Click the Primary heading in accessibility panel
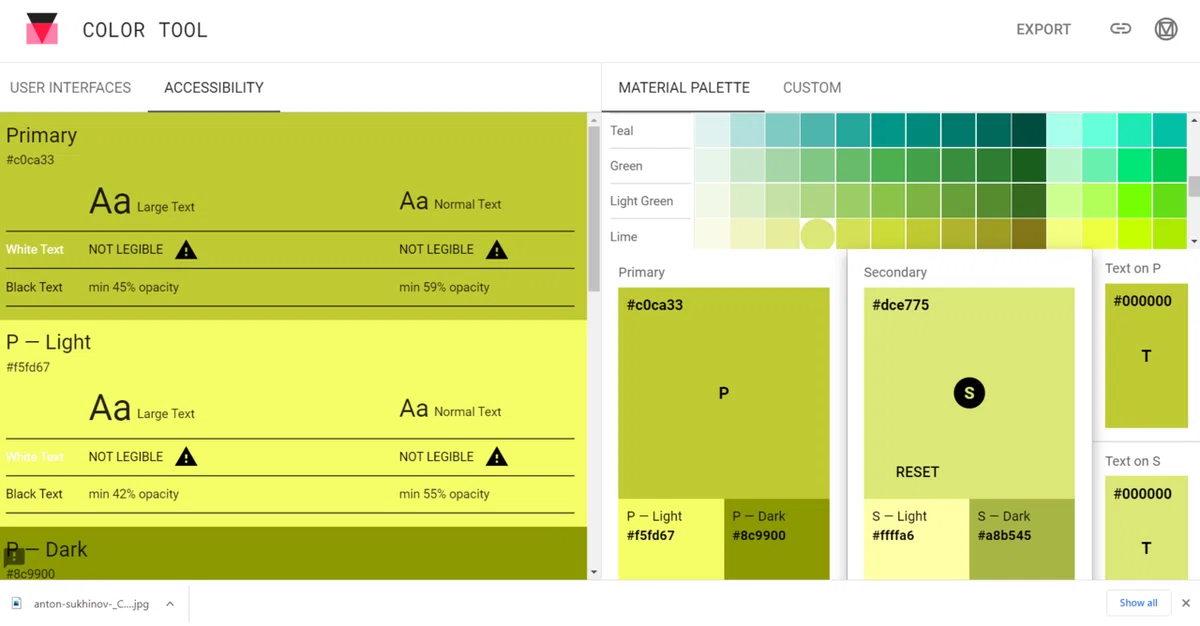 point(41,135)
